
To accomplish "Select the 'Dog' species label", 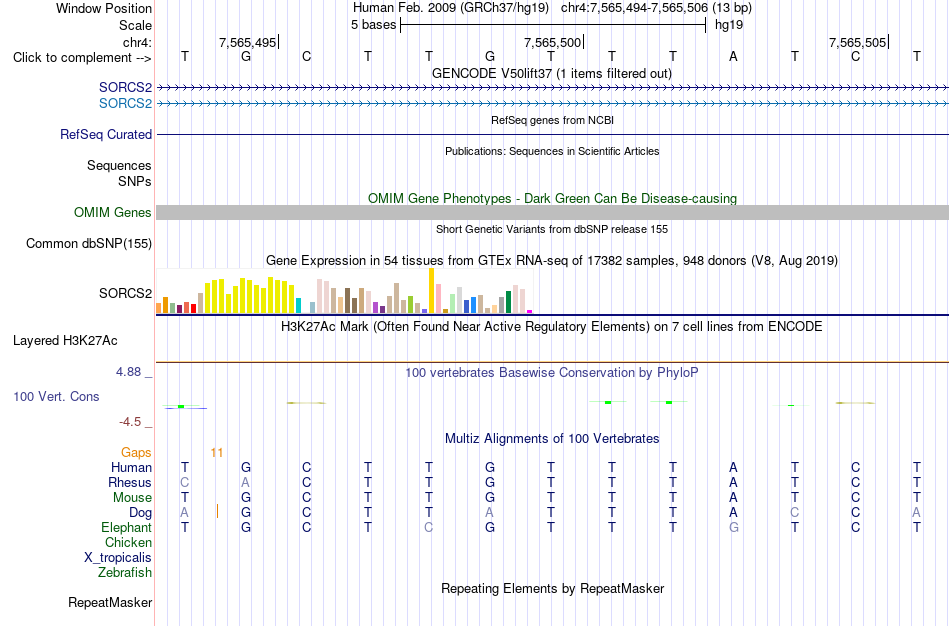I will 141,513.
